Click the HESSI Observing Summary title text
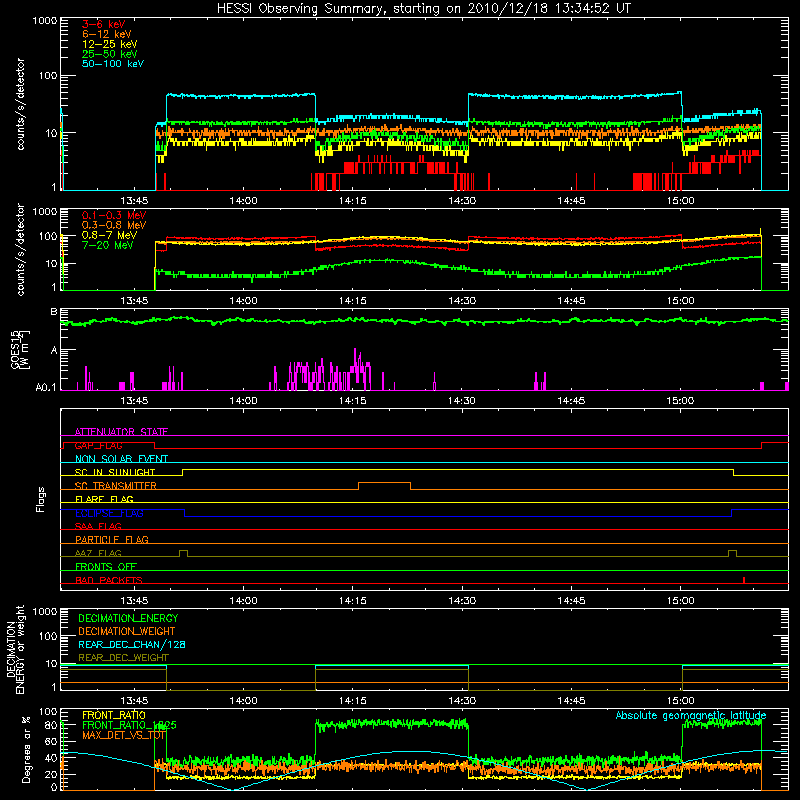 423,9
